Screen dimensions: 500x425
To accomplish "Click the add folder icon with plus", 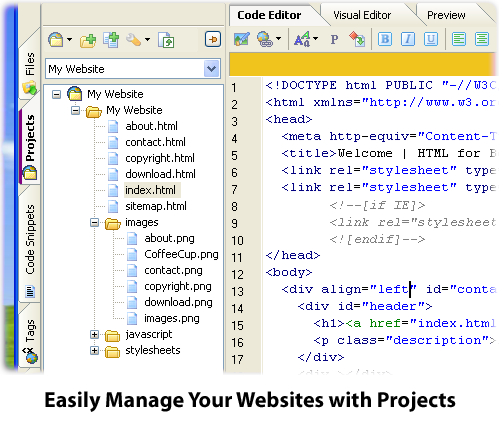I will tap(88, 40).
